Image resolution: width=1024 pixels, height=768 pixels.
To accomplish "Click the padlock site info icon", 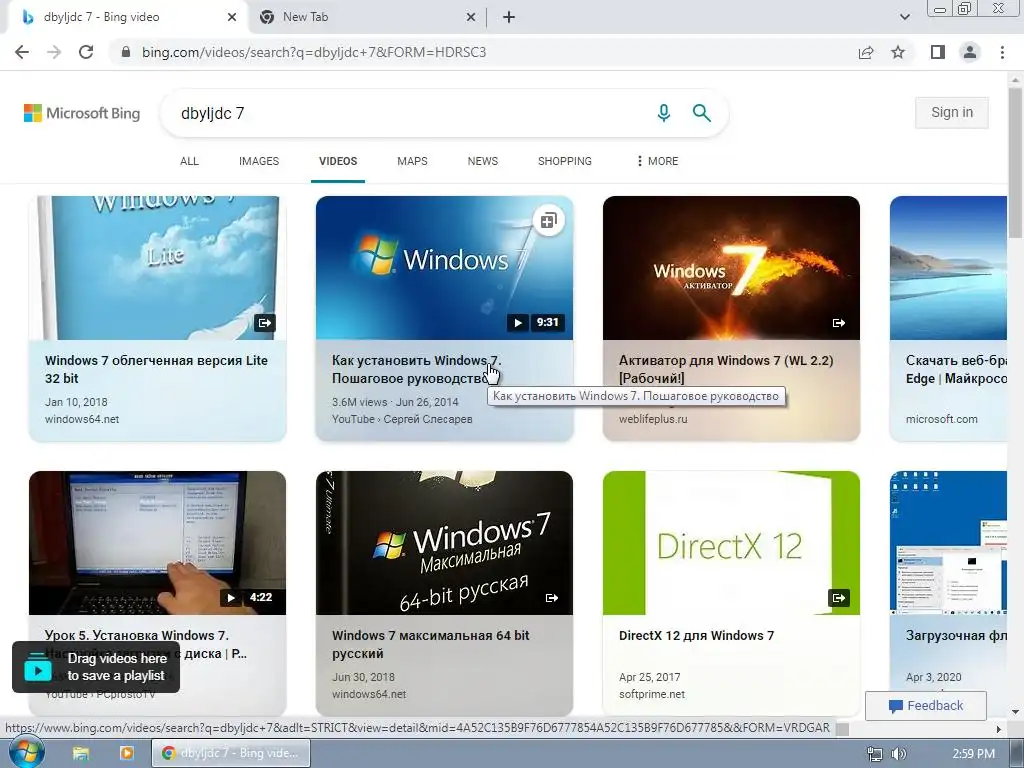I will pyautogui.click(x=126, y=52).
